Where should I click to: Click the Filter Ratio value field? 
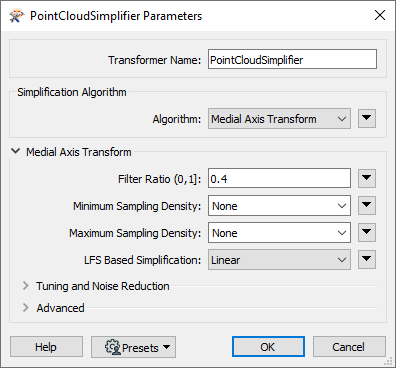(x=279, y=178)
